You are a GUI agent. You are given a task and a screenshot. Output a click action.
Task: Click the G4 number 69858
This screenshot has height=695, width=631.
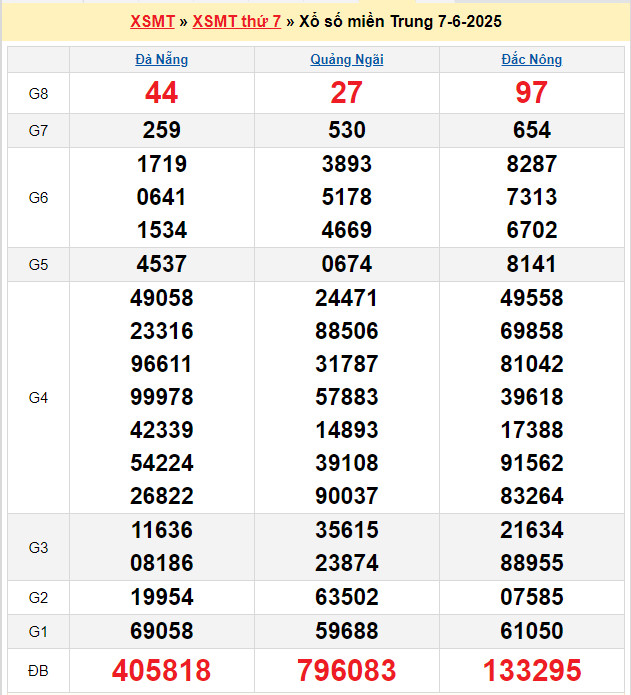532,331
